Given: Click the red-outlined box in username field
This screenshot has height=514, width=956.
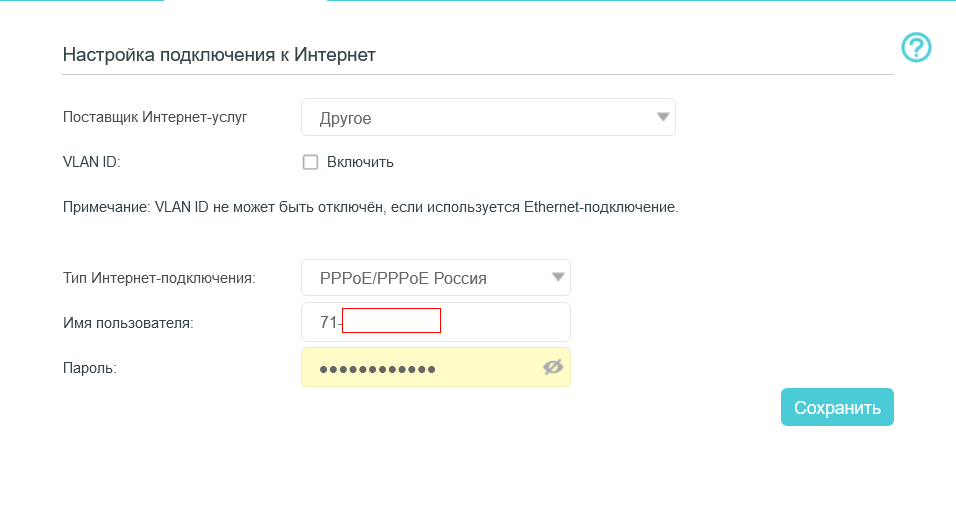Looking at the screenshot, I should pyautogui.click(x=391, y=321).
